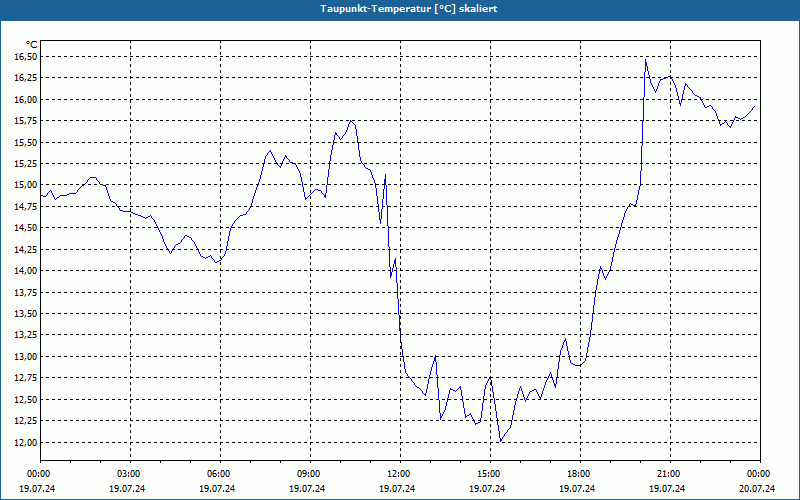The image size is (800, 500).
Task: Click the 12,75 y-axis label
Action: (26, 378)
